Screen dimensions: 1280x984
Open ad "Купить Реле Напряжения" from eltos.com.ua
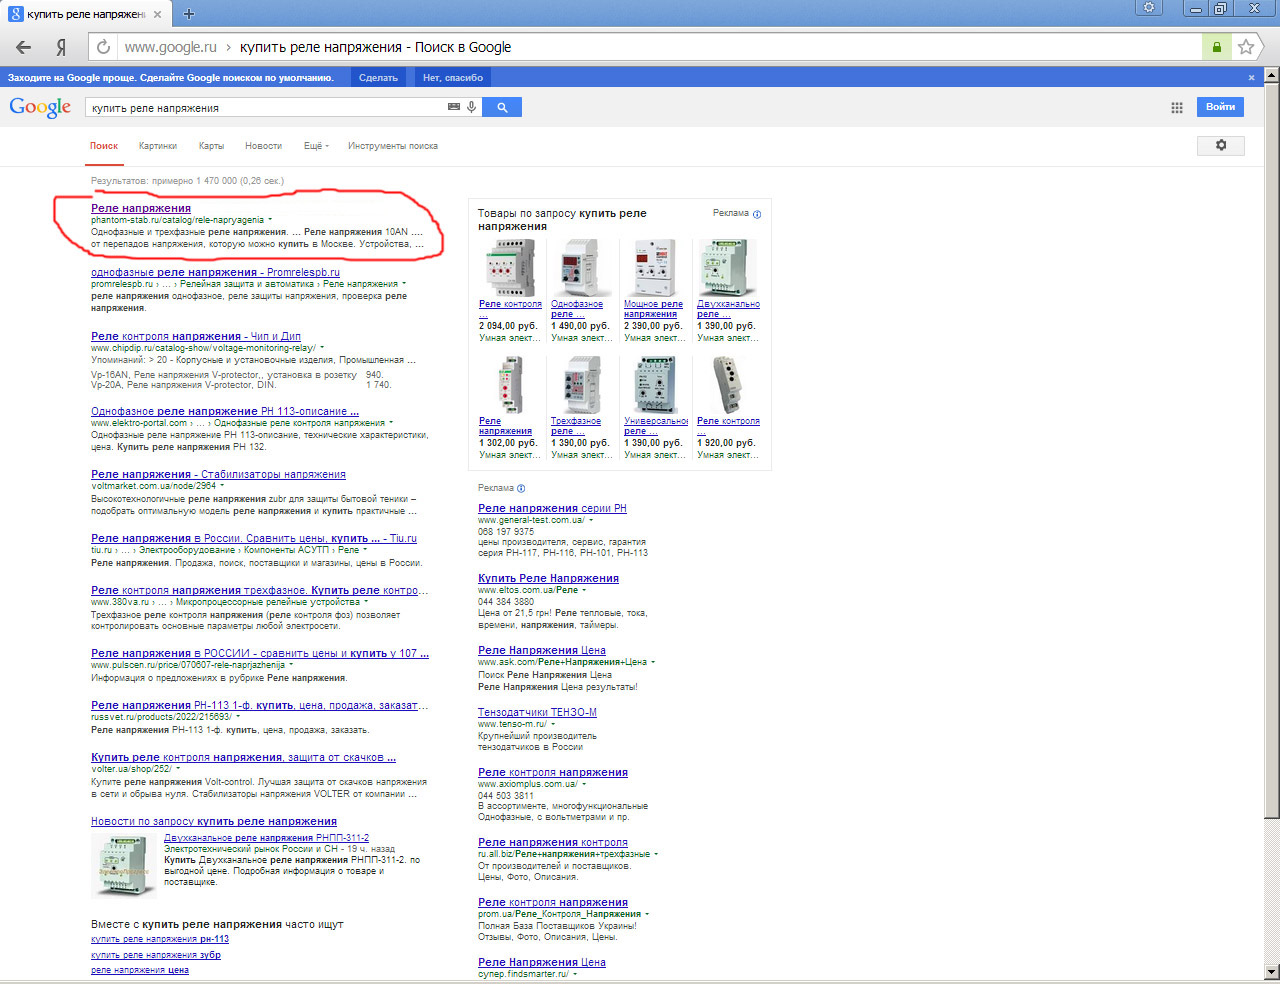[x=548, y=578]
